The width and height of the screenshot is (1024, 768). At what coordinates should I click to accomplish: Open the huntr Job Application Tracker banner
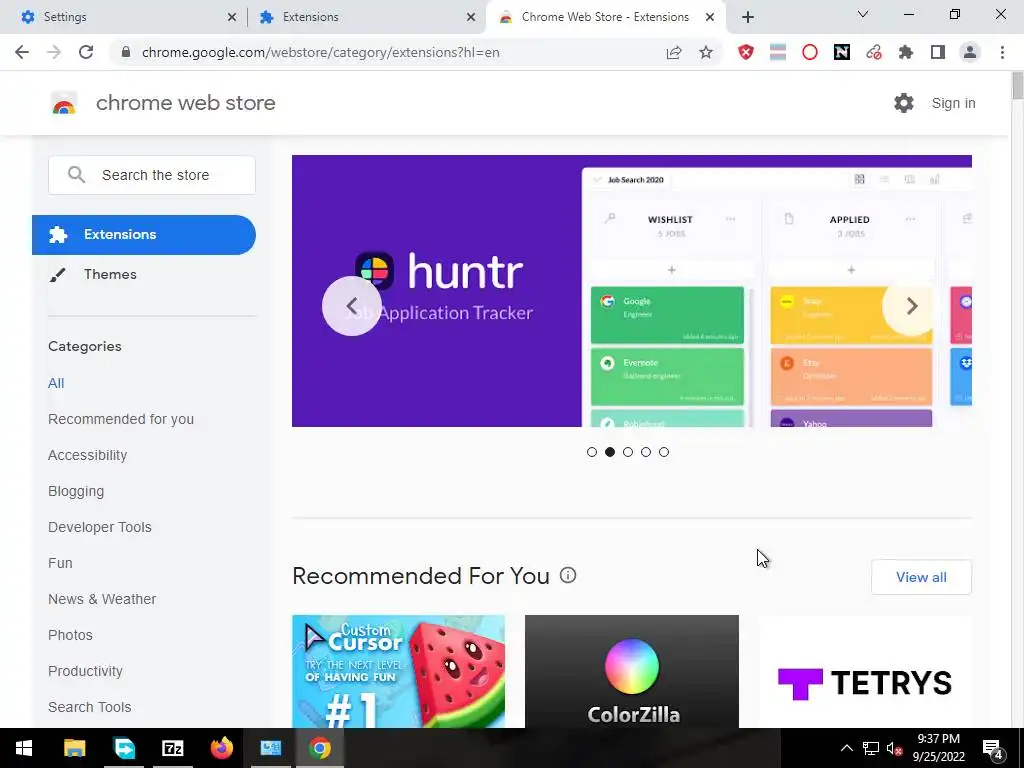point(632,291)
